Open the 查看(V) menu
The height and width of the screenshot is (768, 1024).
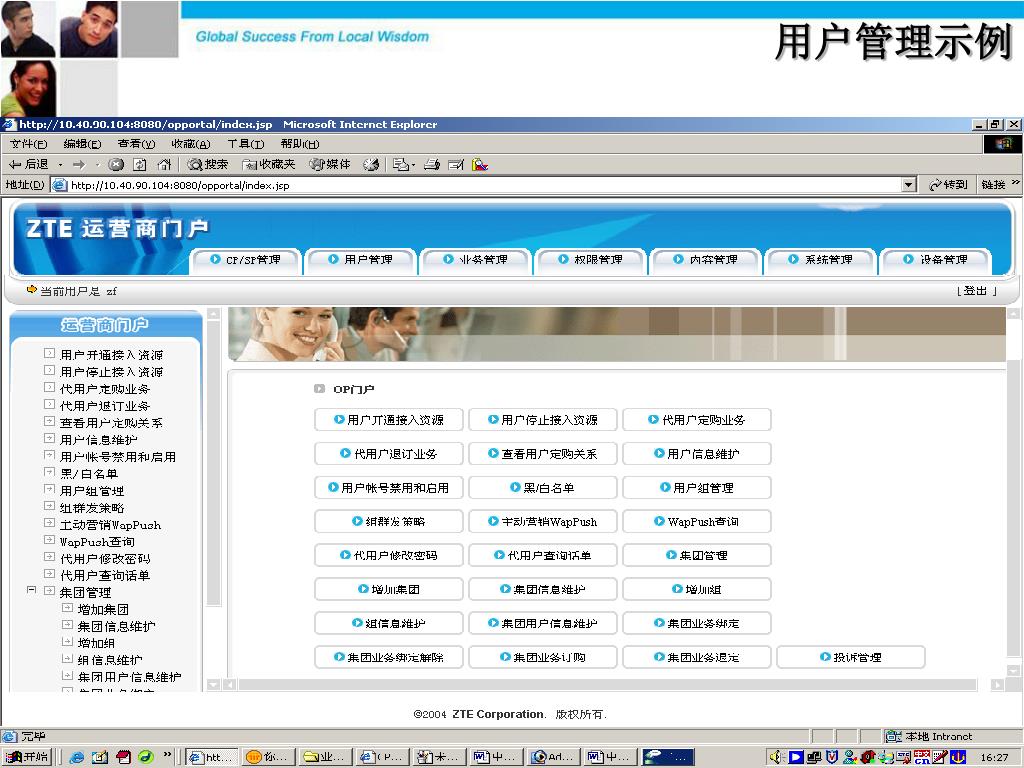136,144
